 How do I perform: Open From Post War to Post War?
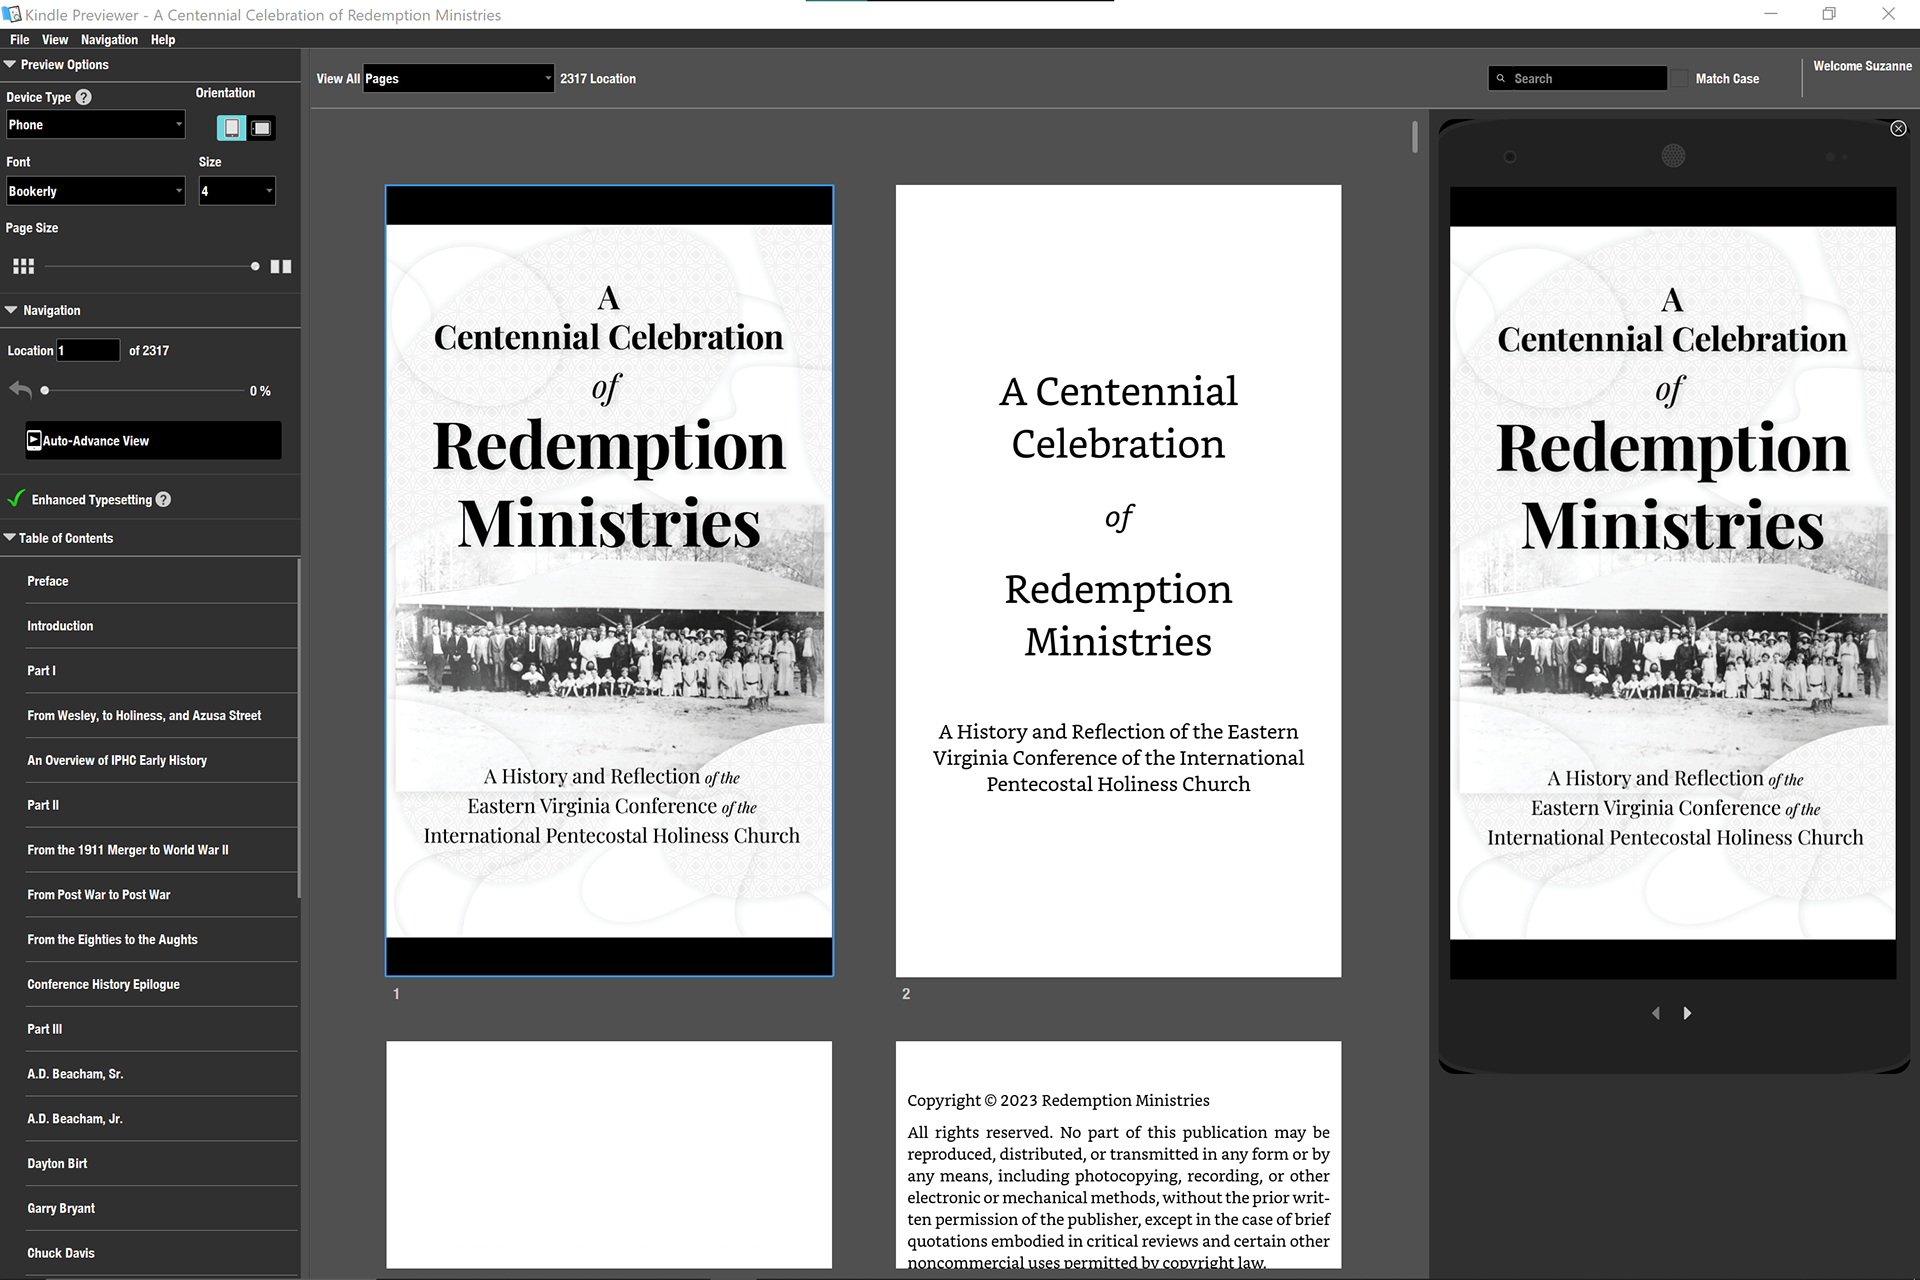pos(161,895)
